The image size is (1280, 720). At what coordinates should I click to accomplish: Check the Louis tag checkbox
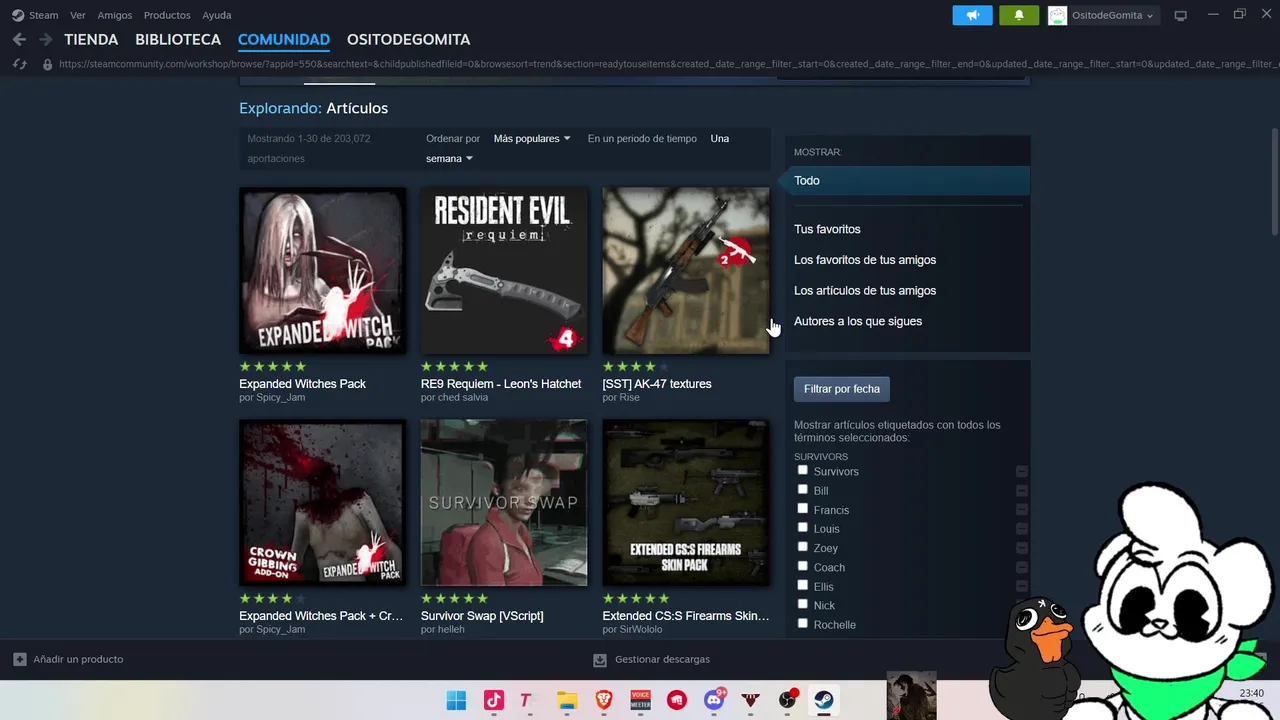tap(802, 527)
